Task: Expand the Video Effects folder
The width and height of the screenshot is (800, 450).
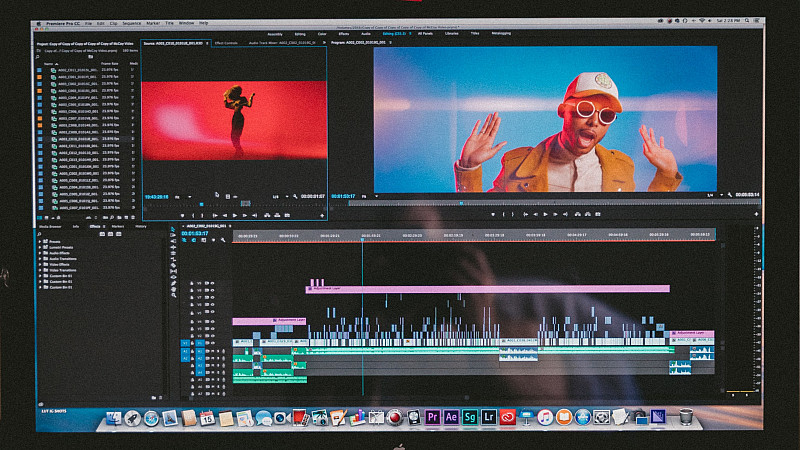Action: 40,264
